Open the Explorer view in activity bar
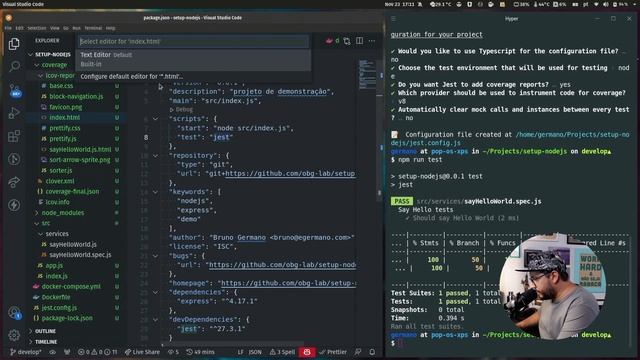 tap(14, 44)
